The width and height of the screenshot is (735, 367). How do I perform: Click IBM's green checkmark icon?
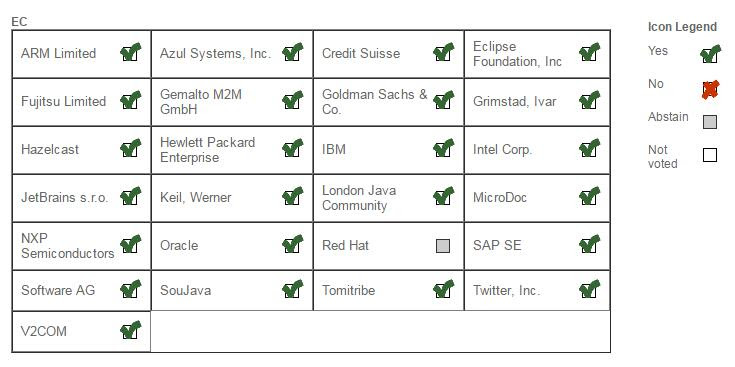443,148
